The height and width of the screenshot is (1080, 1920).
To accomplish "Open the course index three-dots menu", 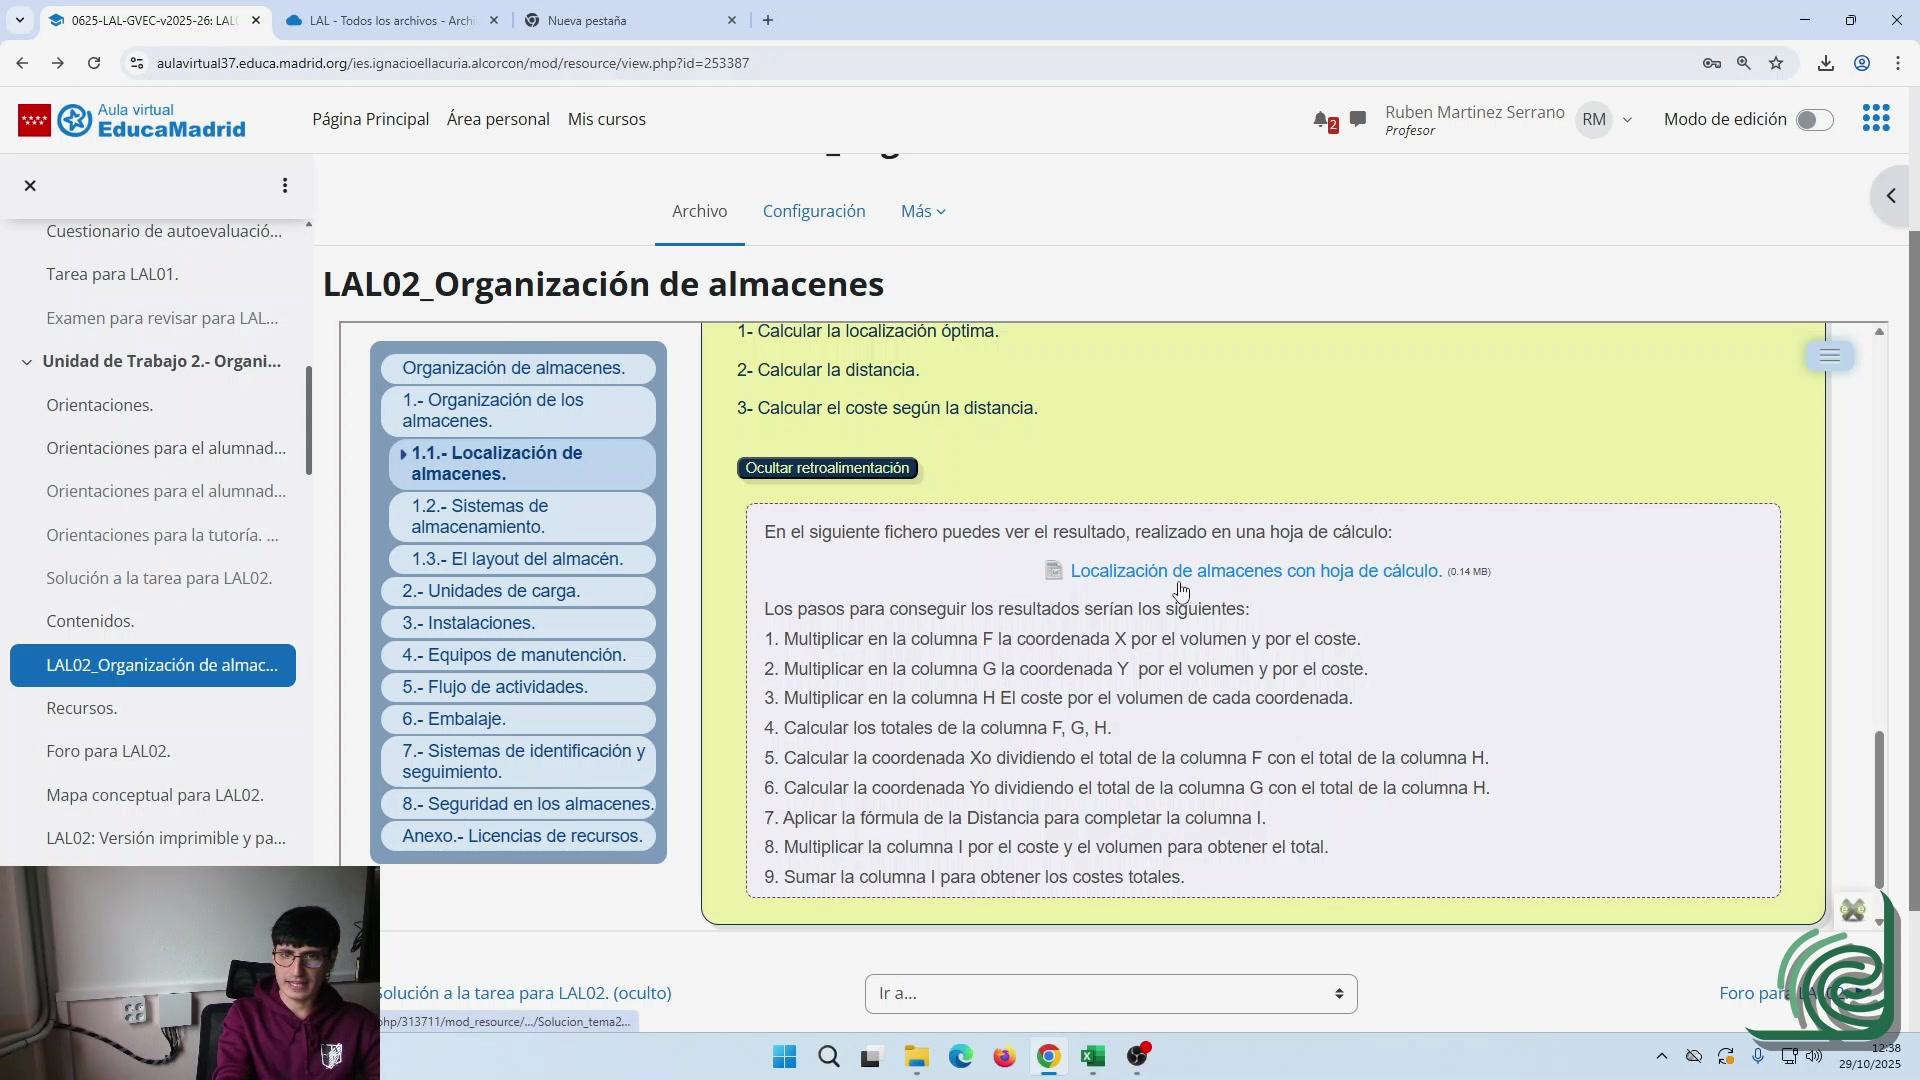I will click(x=285, y=186).
